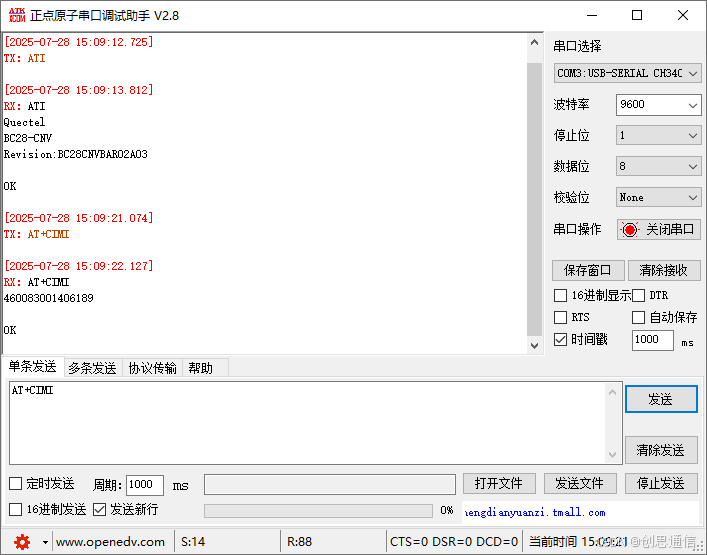Click the 清除发送 button
Screen dimensions: 707x555
(x=661, y=450)
